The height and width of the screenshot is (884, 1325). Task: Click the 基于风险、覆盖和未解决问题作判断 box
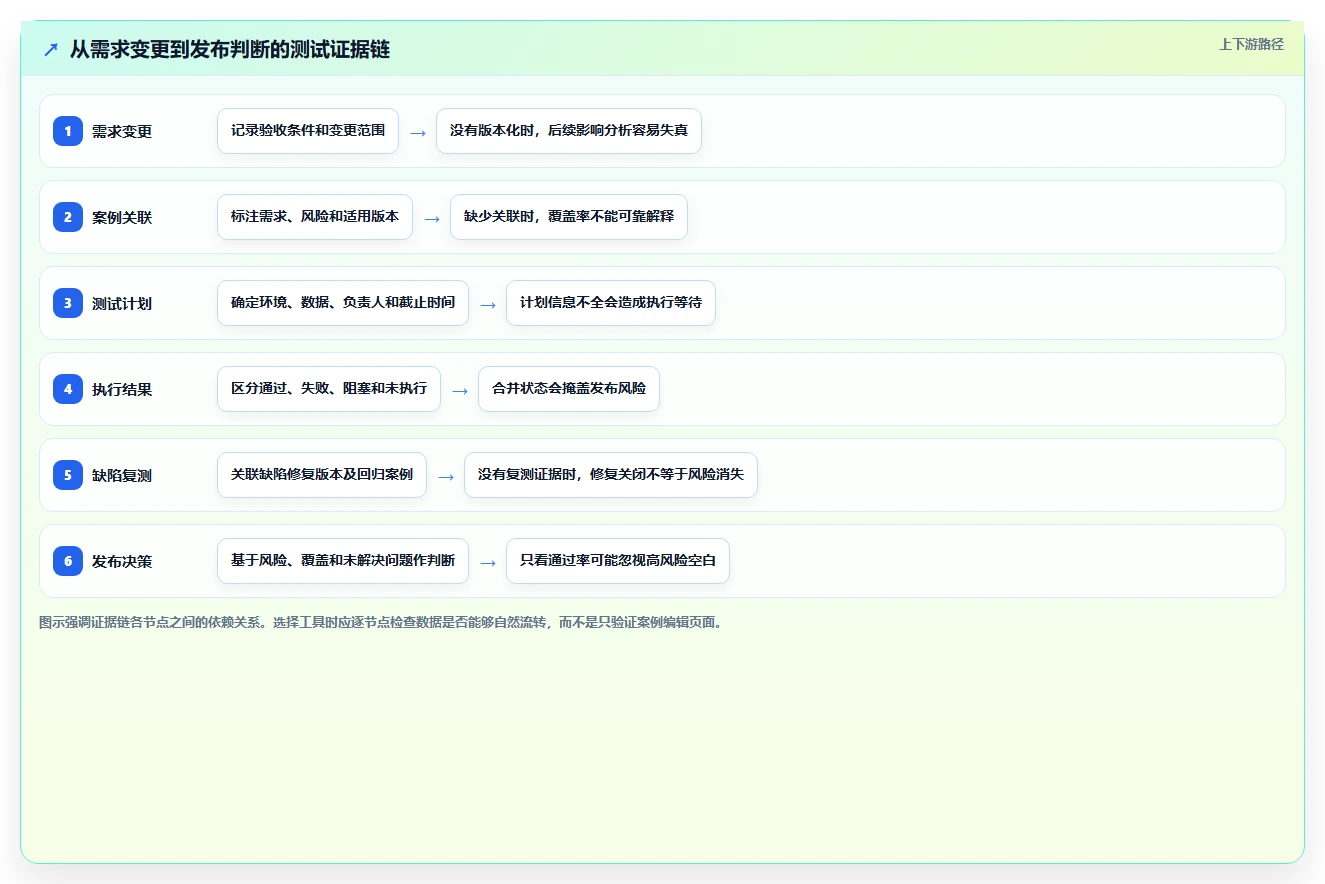pyautogui.click(x=343, y=561)
